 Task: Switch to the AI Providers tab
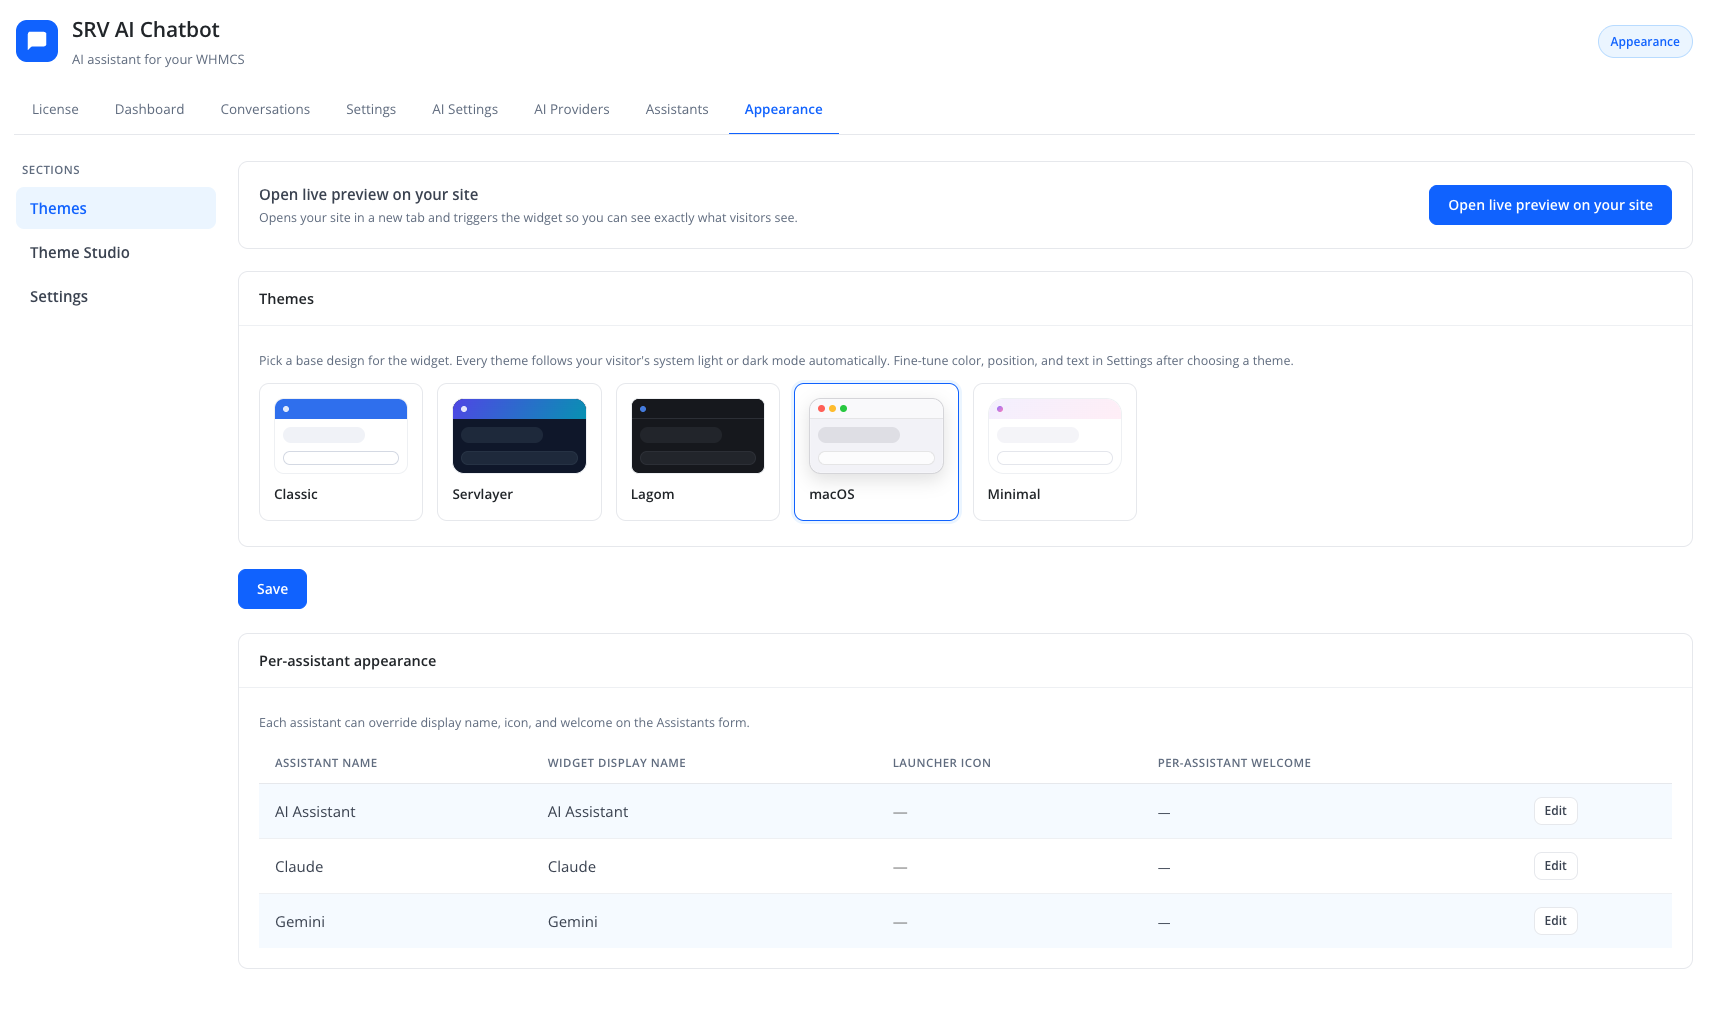pos(572,109)
